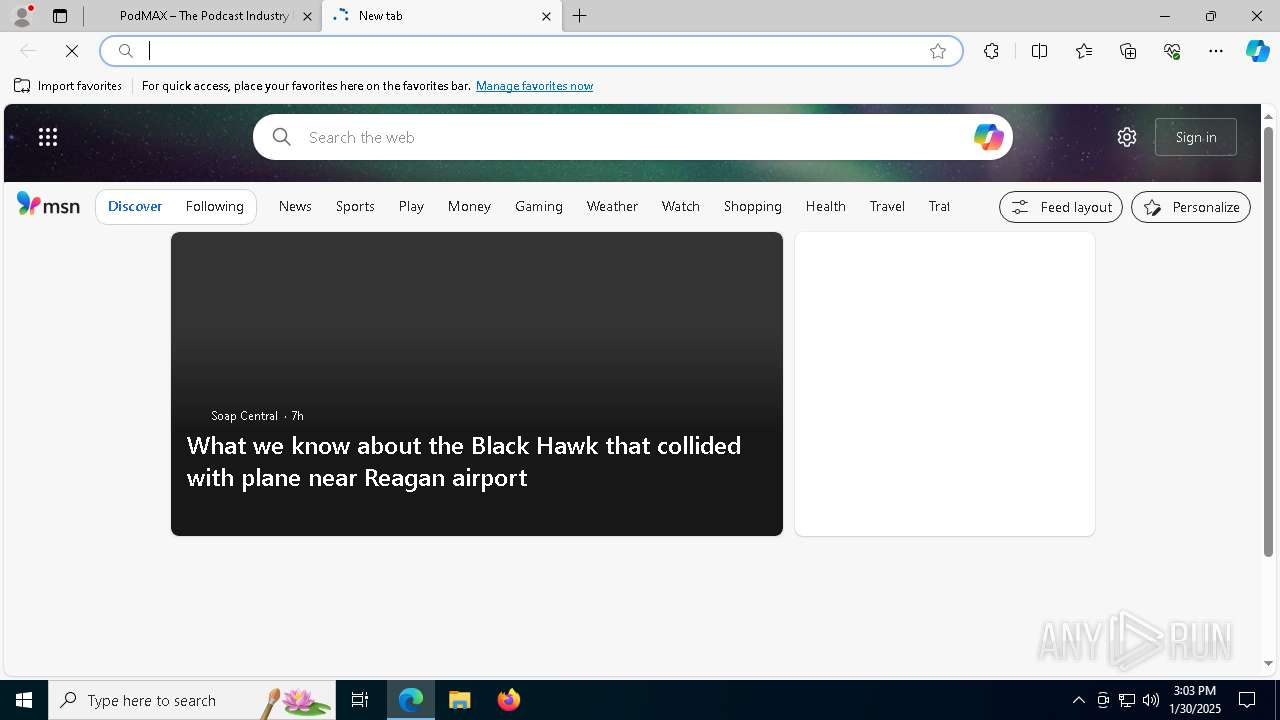Open the network tray icon

[1127, 700]
